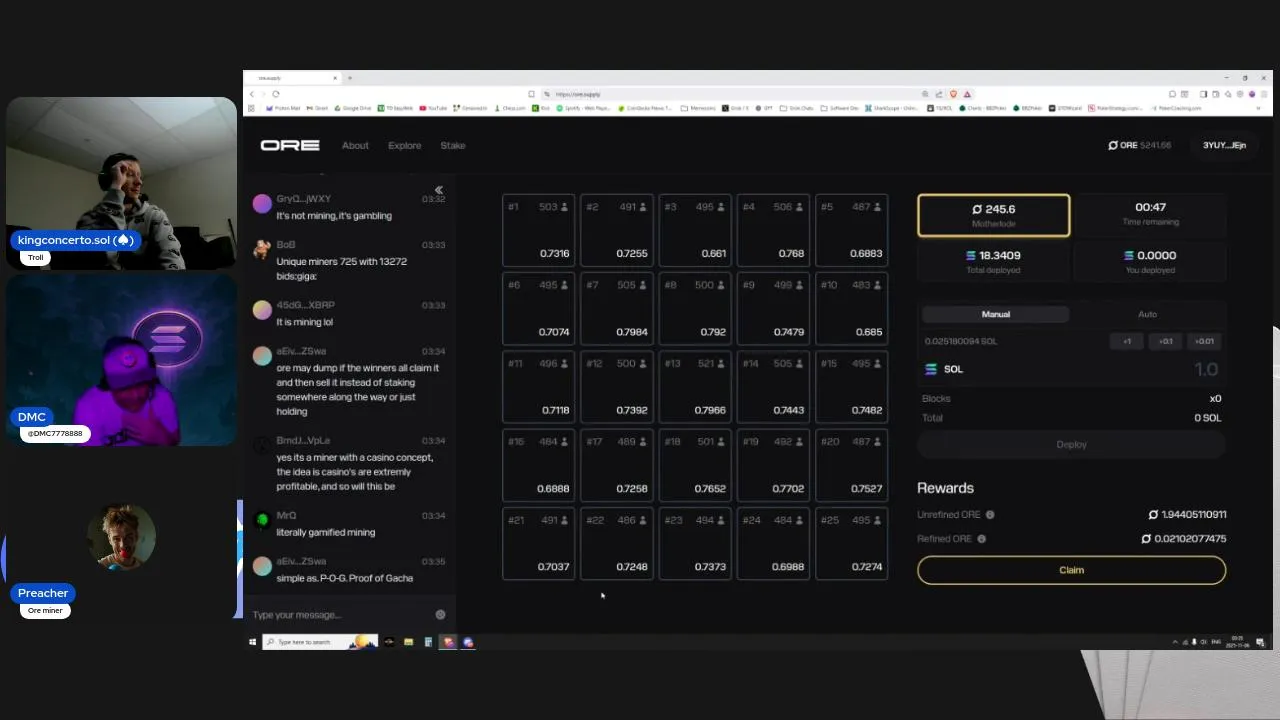
Task: Click the 00:47 Time remaining card
Action: click(x=1150, y=215)
